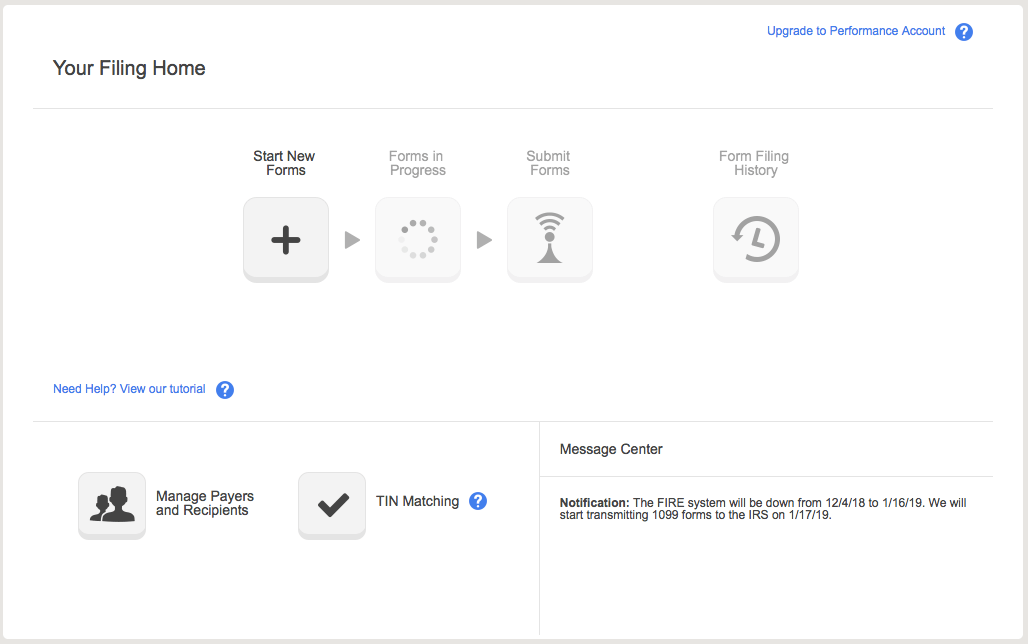This screenshot has height=644, width=1028.
Task: Click the help icon beside TIN Matching
Action: coord(478,501)
